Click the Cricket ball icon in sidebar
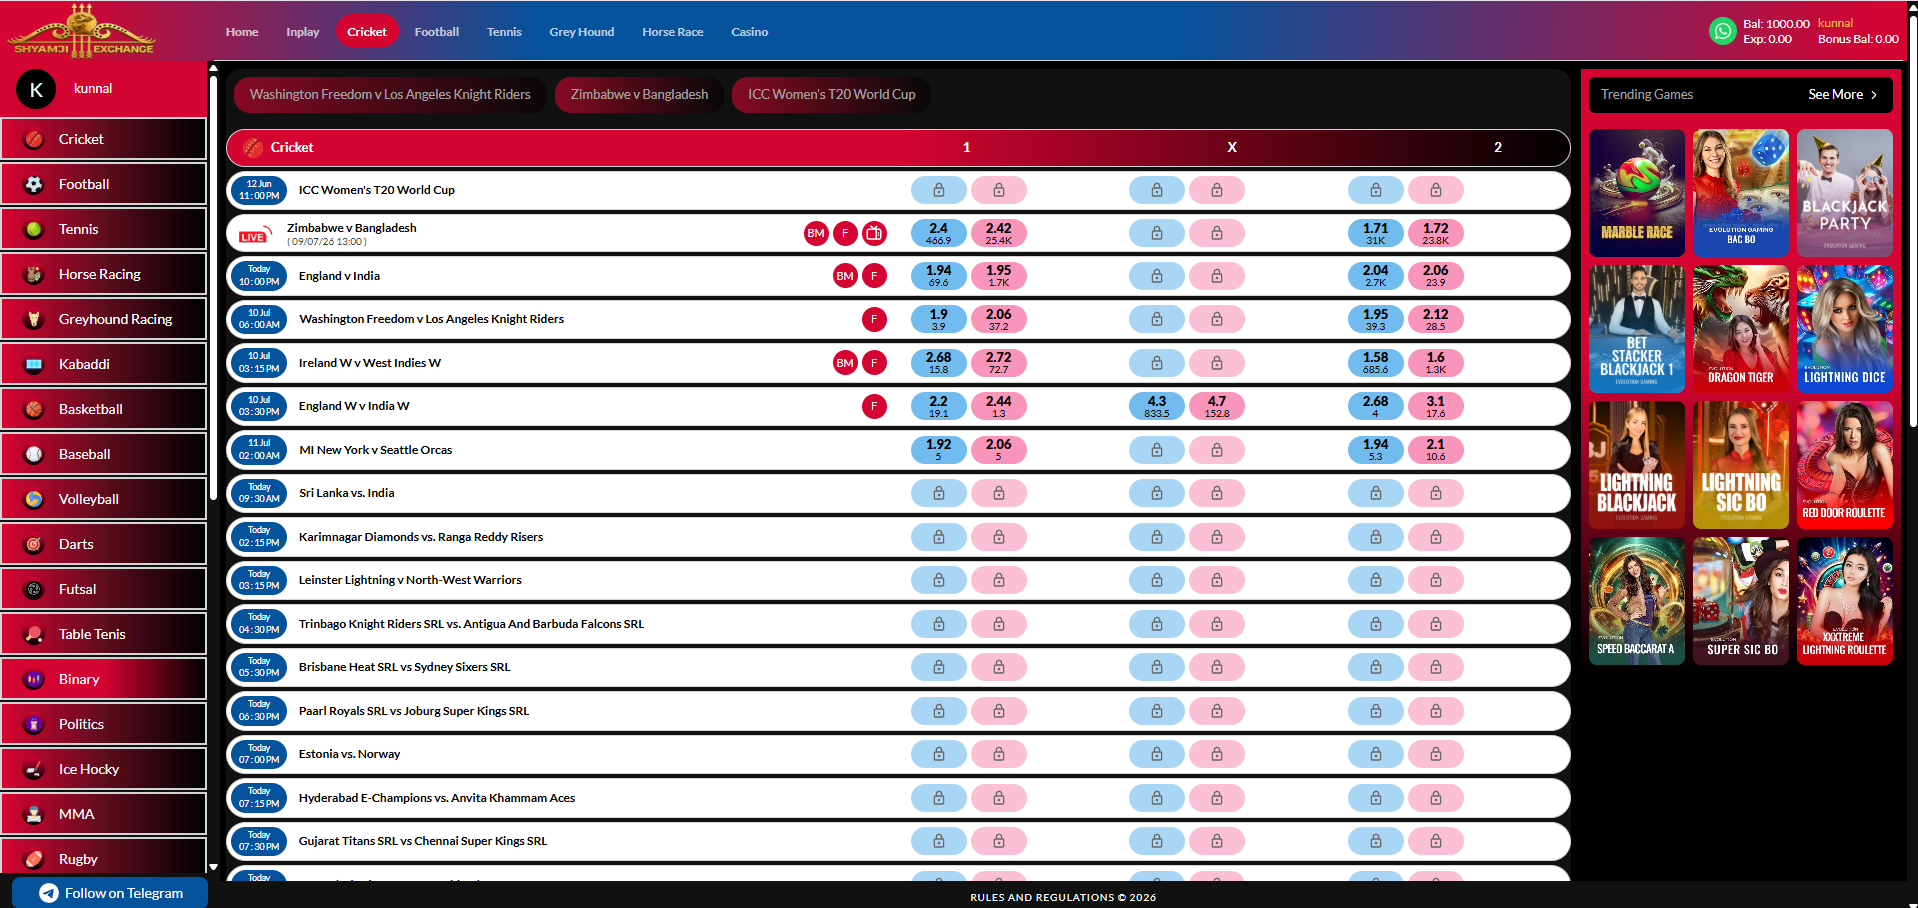The image size is (1918, 908). pos(34,139)
